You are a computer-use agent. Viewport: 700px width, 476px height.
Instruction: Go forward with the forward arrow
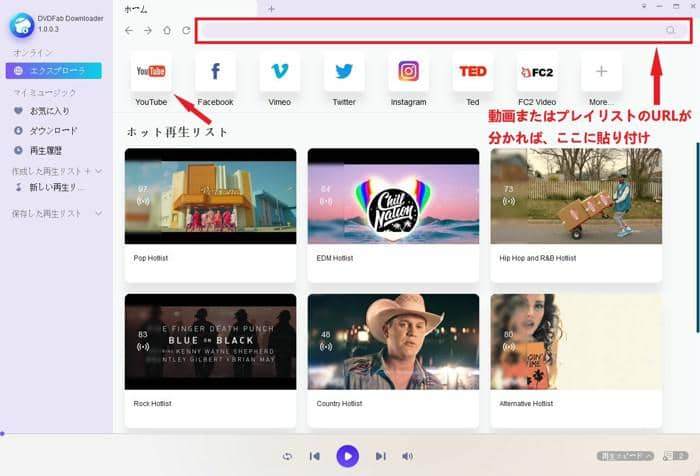coord(148,30)
